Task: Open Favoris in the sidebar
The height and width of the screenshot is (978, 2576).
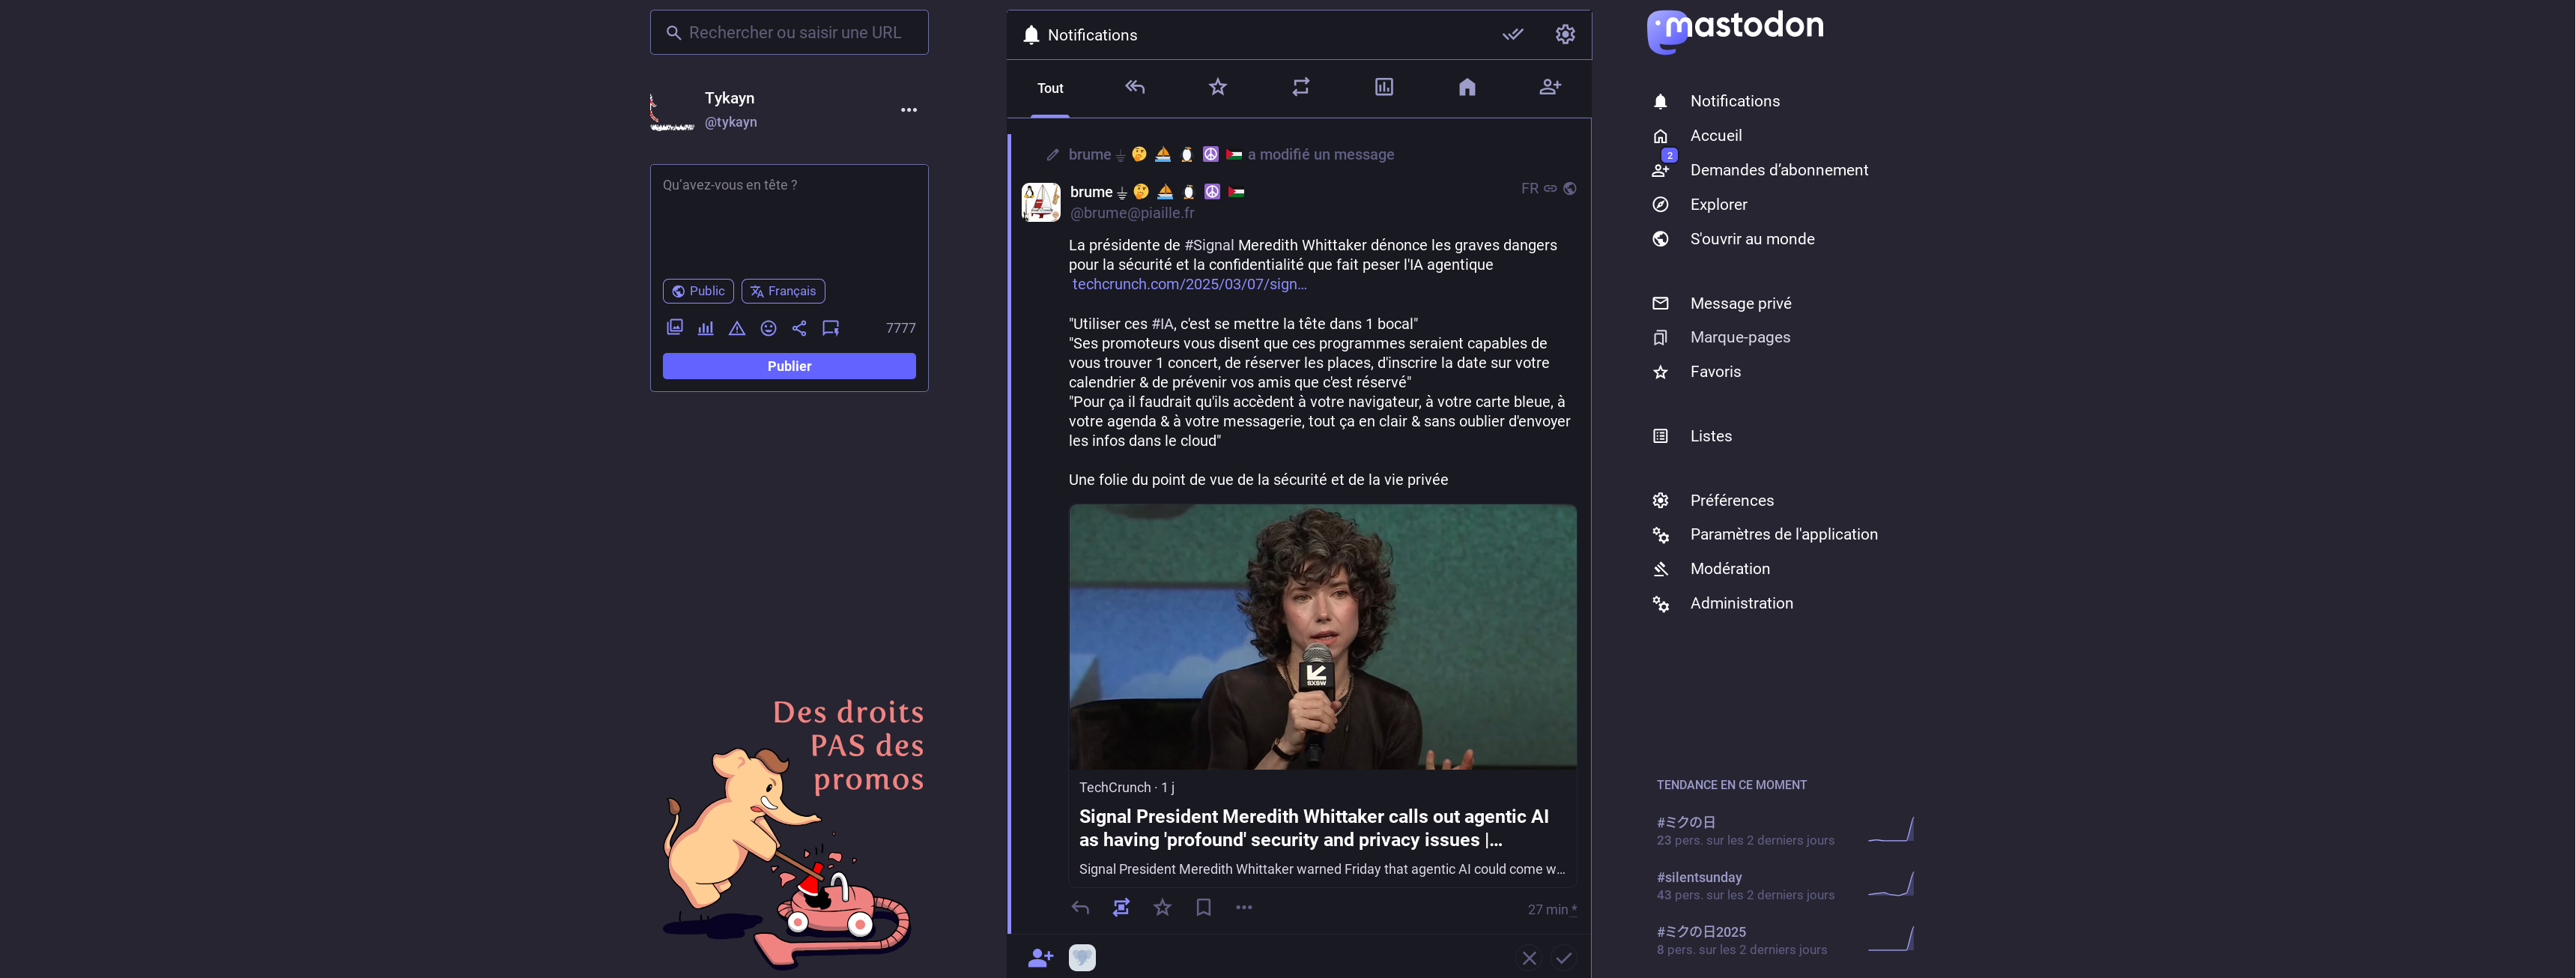Action: [1715, 372]
